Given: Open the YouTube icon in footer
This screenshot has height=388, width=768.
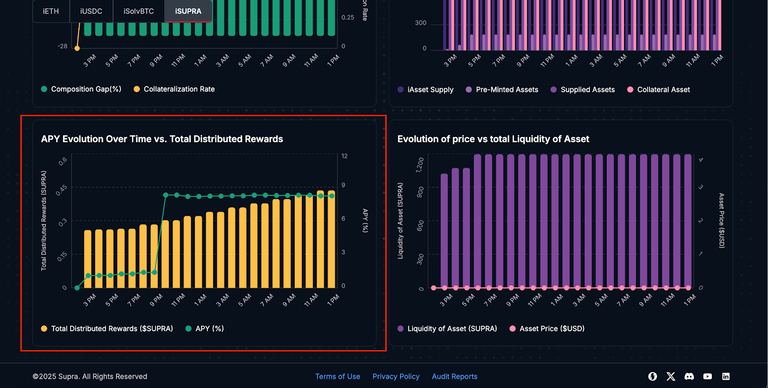Looking at the screenshot, I should click(707, 376).
